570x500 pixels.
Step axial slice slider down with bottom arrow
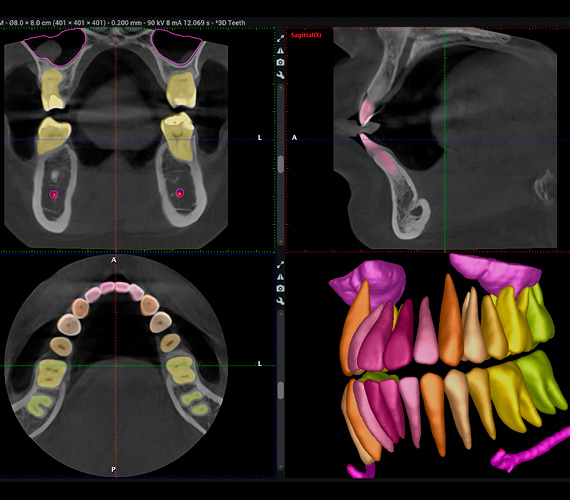(281, 467)
